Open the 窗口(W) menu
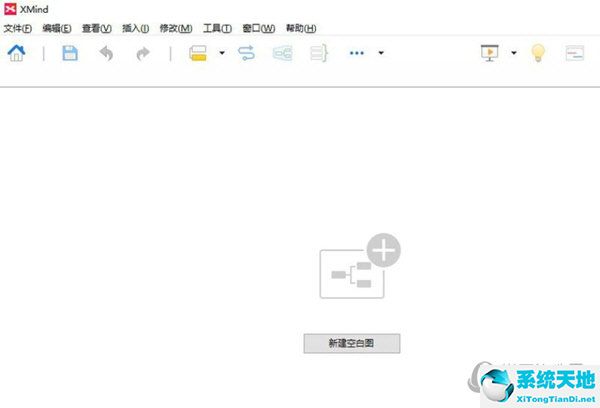 pos(259,28)
